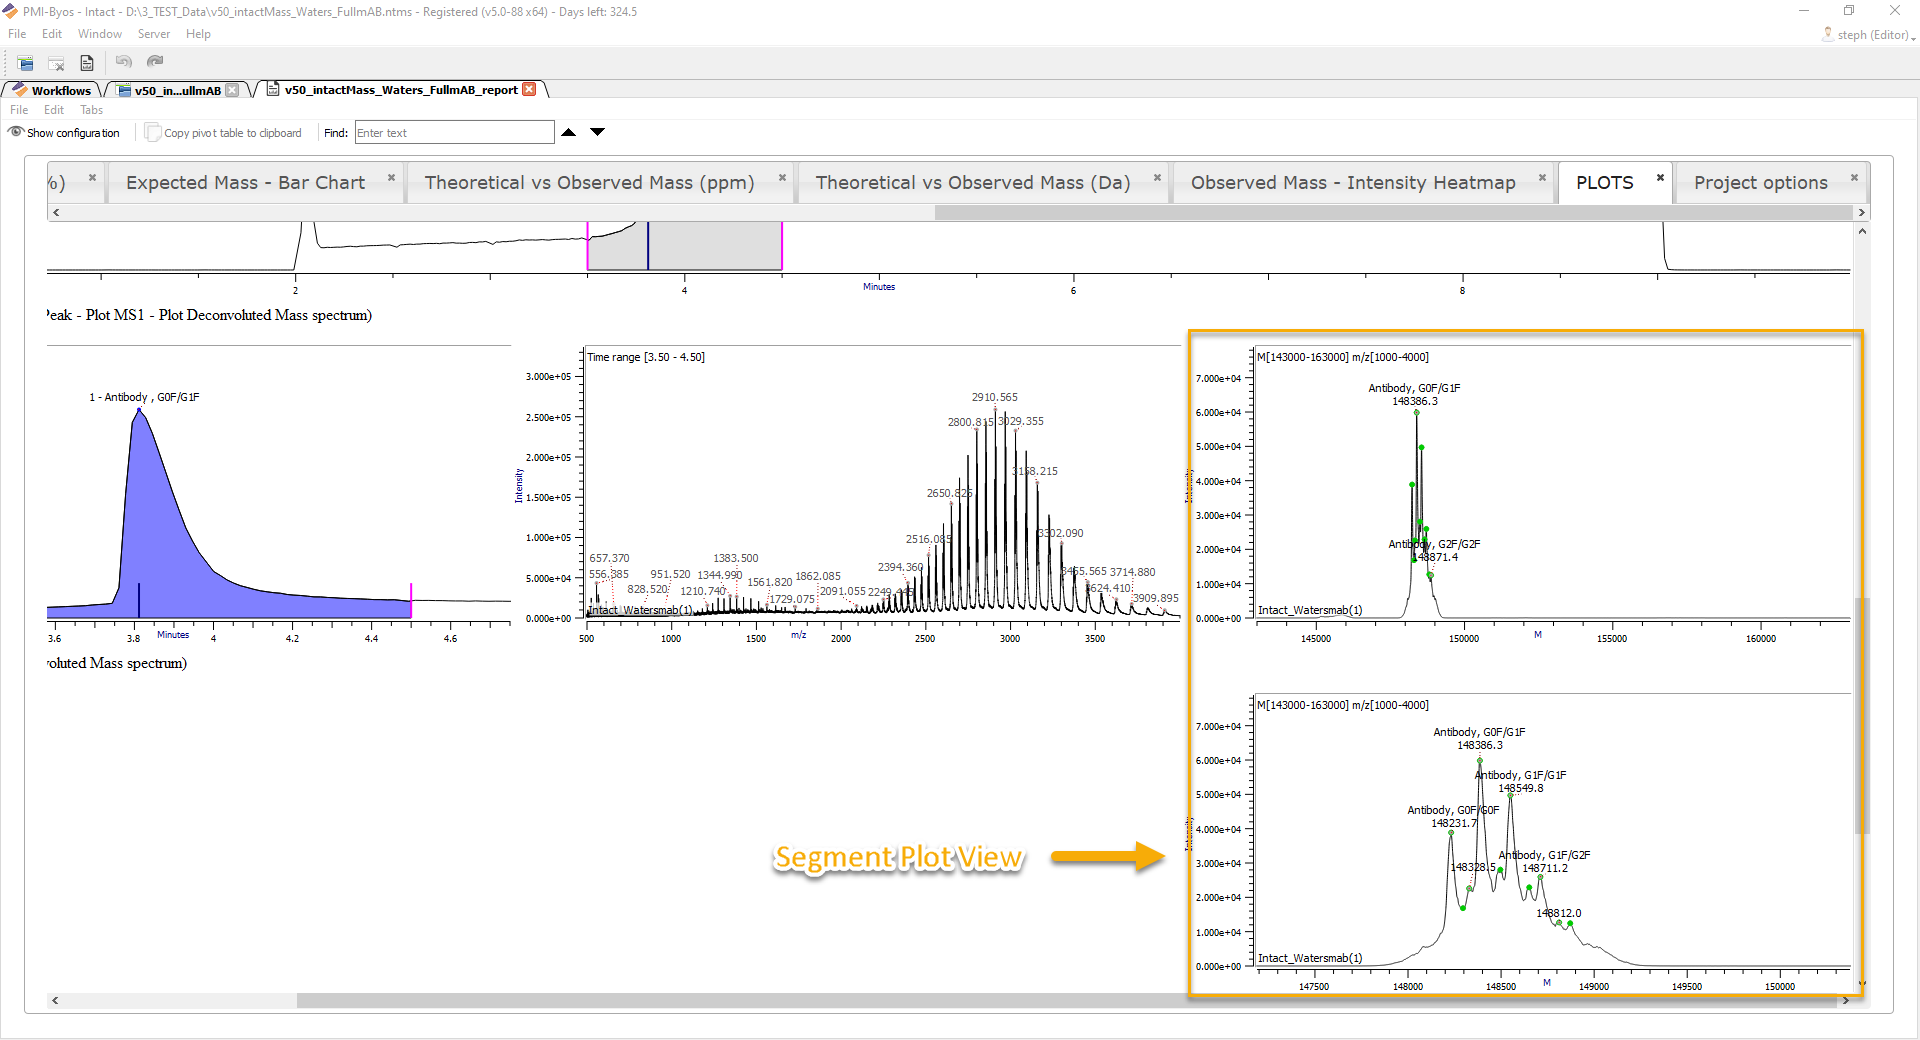
Task: Click the redo arrow icon
Action: click(x=155, y=62)
